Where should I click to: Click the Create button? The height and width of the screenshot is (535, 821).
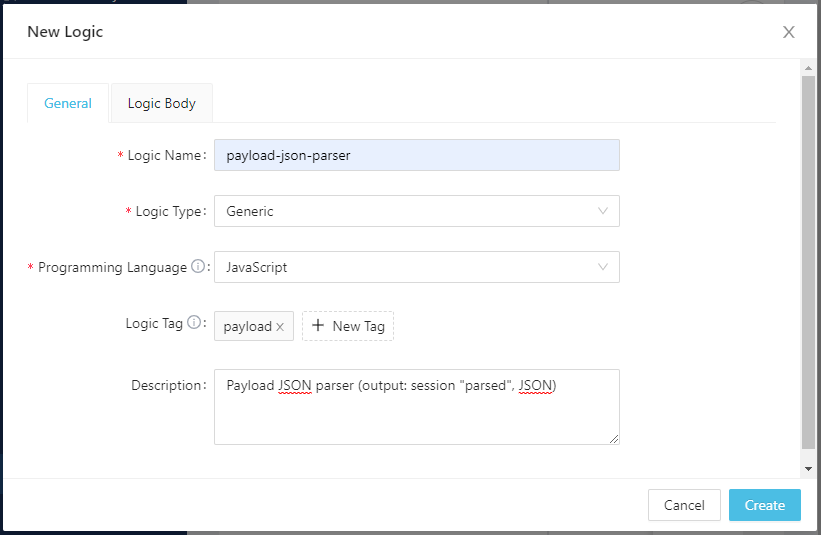[764, 505]
